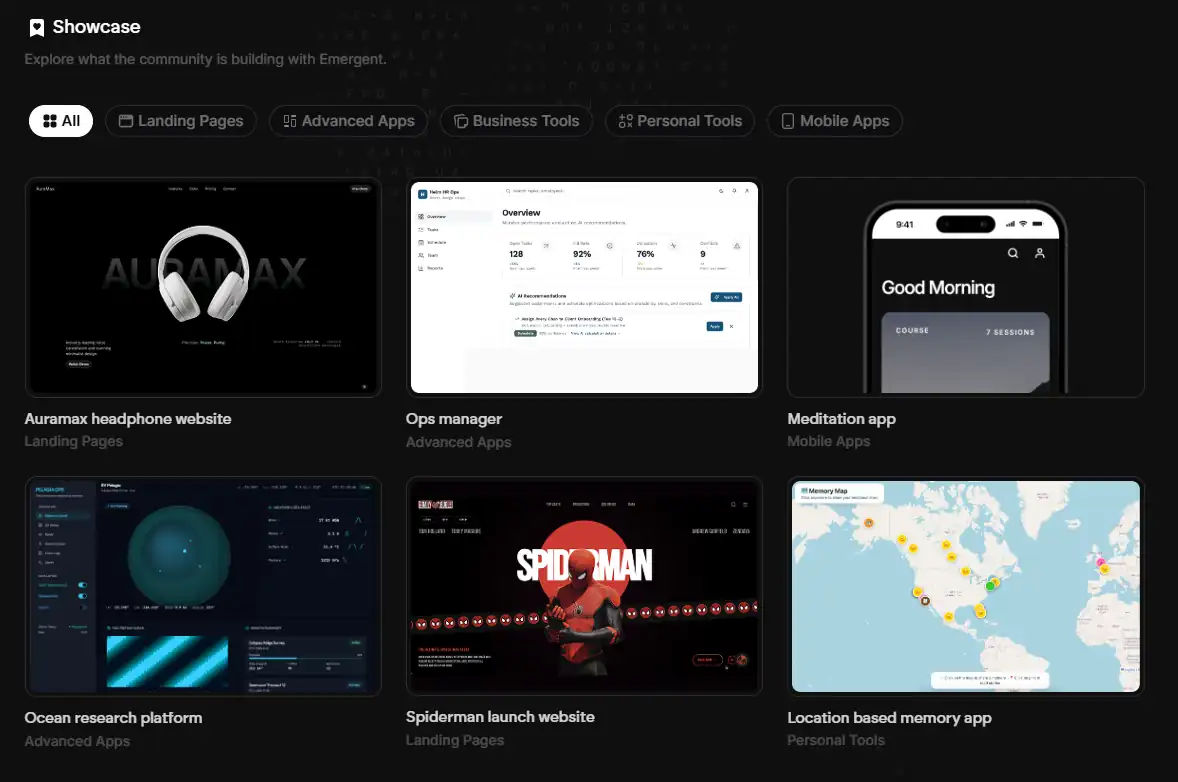Click the Business Tools filter icon
1178x782 pixels.
461,121
